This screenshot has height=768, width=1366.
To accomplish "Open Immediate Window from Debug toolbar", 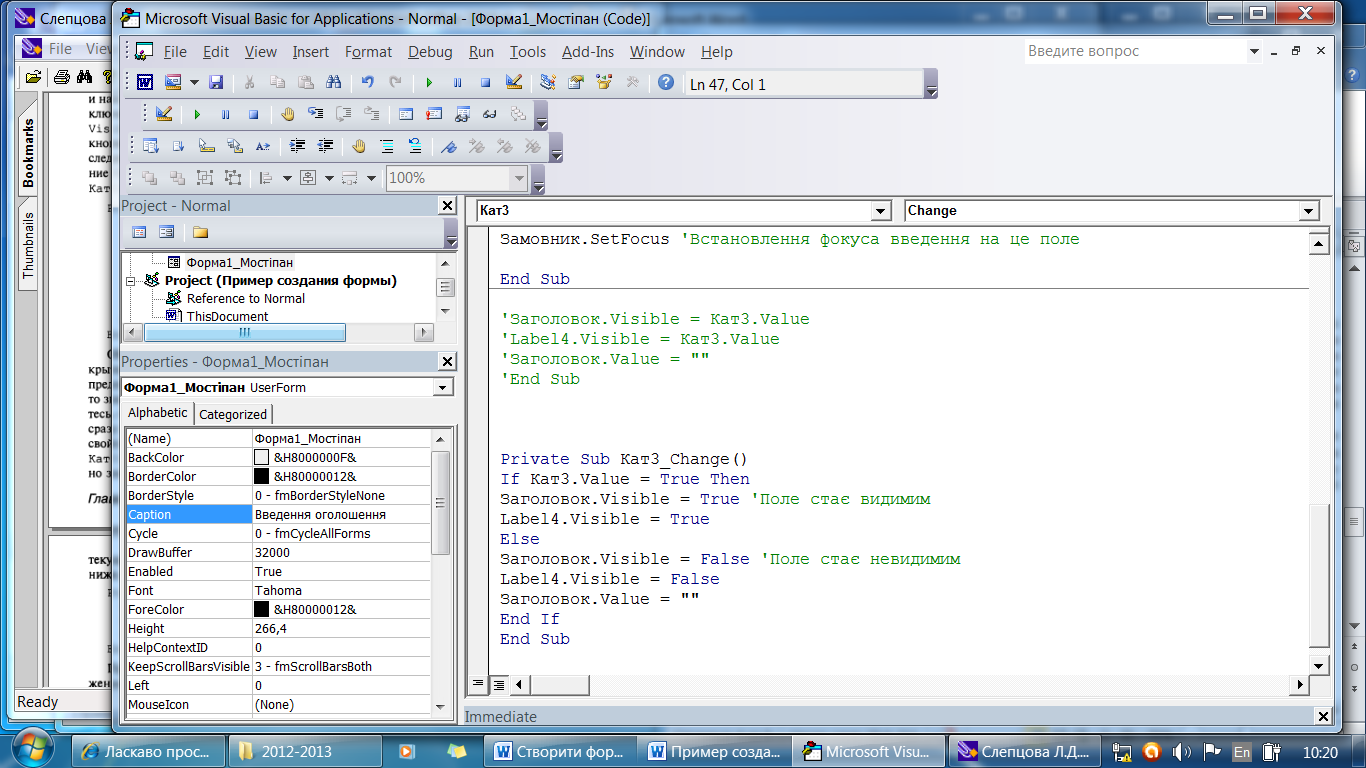I will (434, 114).
